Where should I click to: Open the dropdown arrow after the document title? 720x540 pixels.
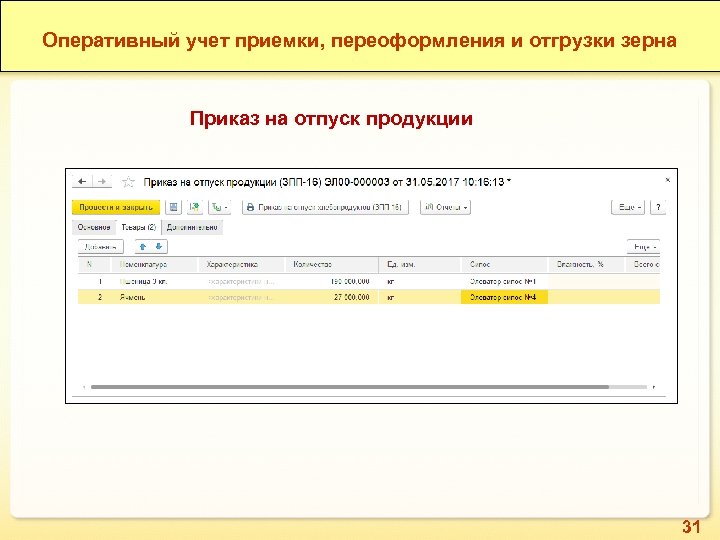pyautogui.click(x=509, y=181)
